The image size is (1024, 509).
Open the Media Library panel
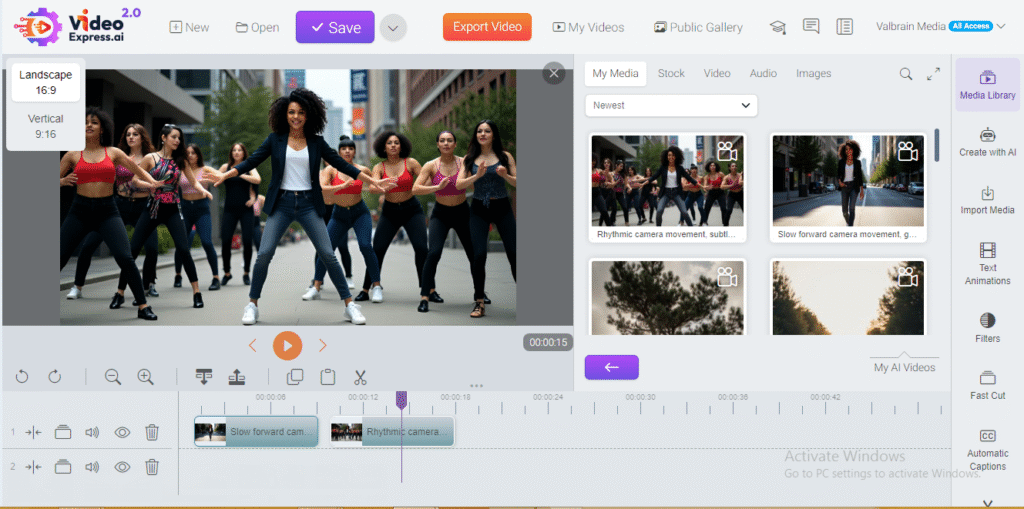tap(987, 85)
